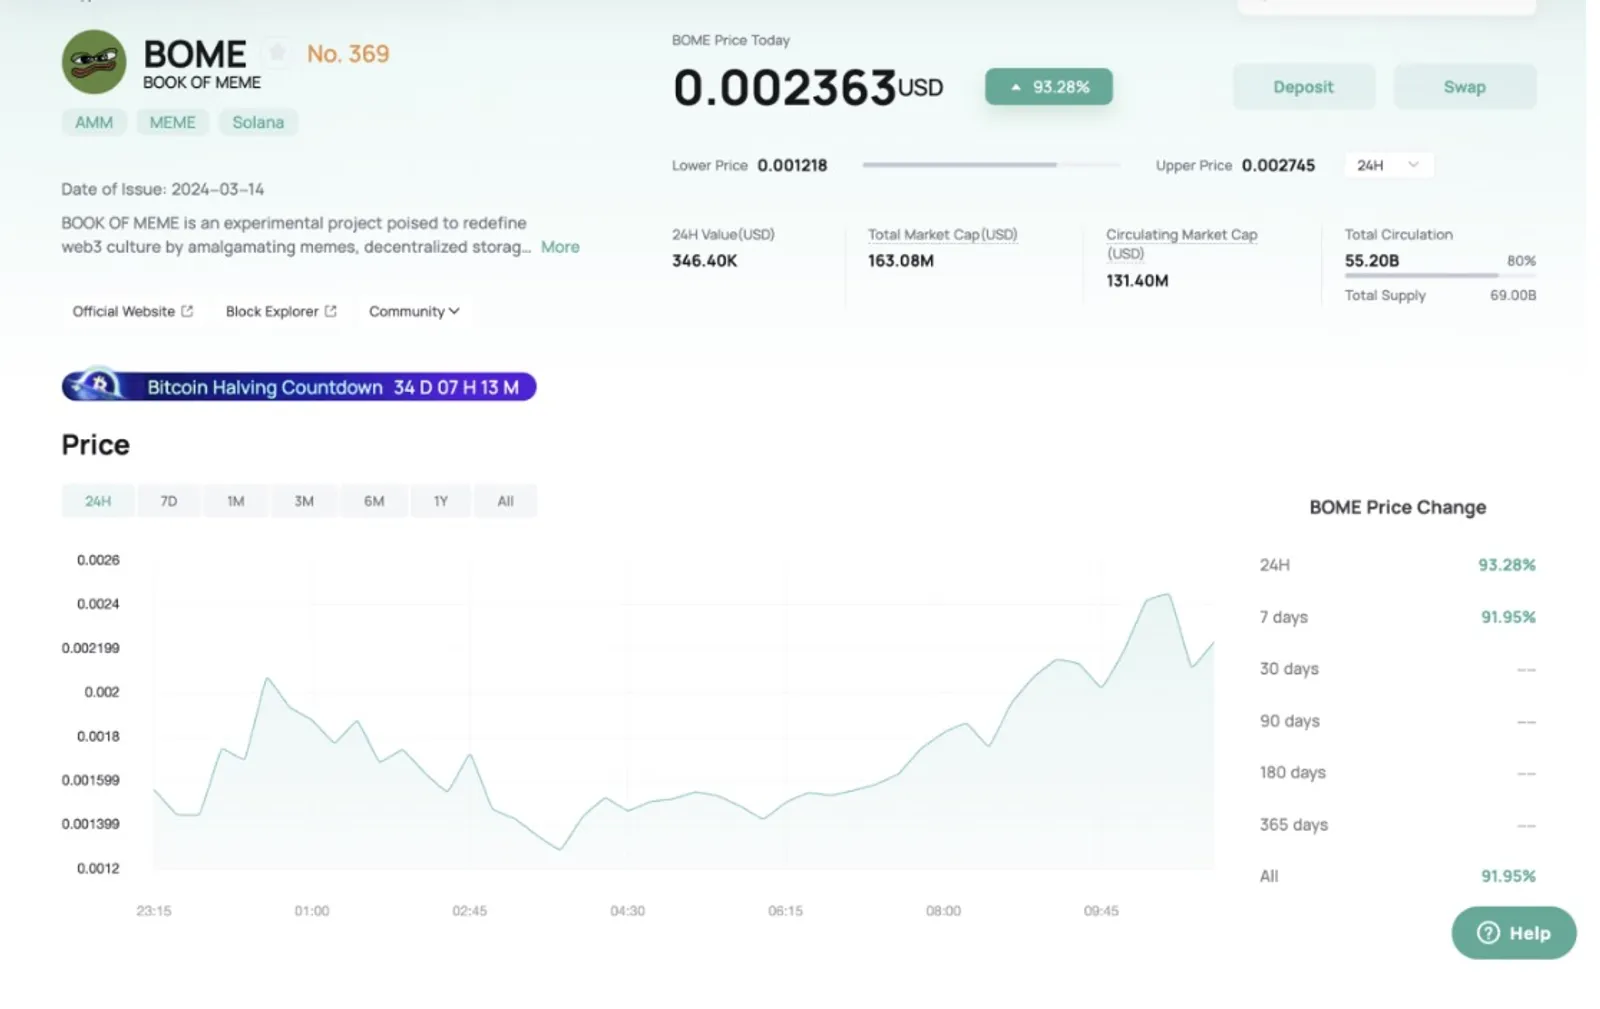Expand the description with More link

pos(560,247)
